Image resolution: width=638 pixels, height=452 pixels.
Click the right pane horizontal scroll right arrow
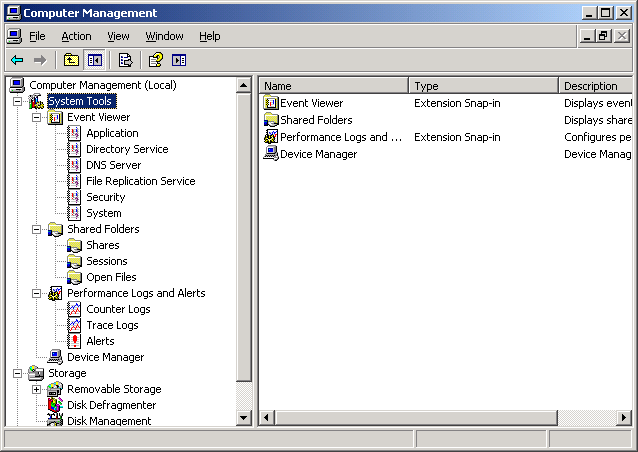tap(624, 418)
